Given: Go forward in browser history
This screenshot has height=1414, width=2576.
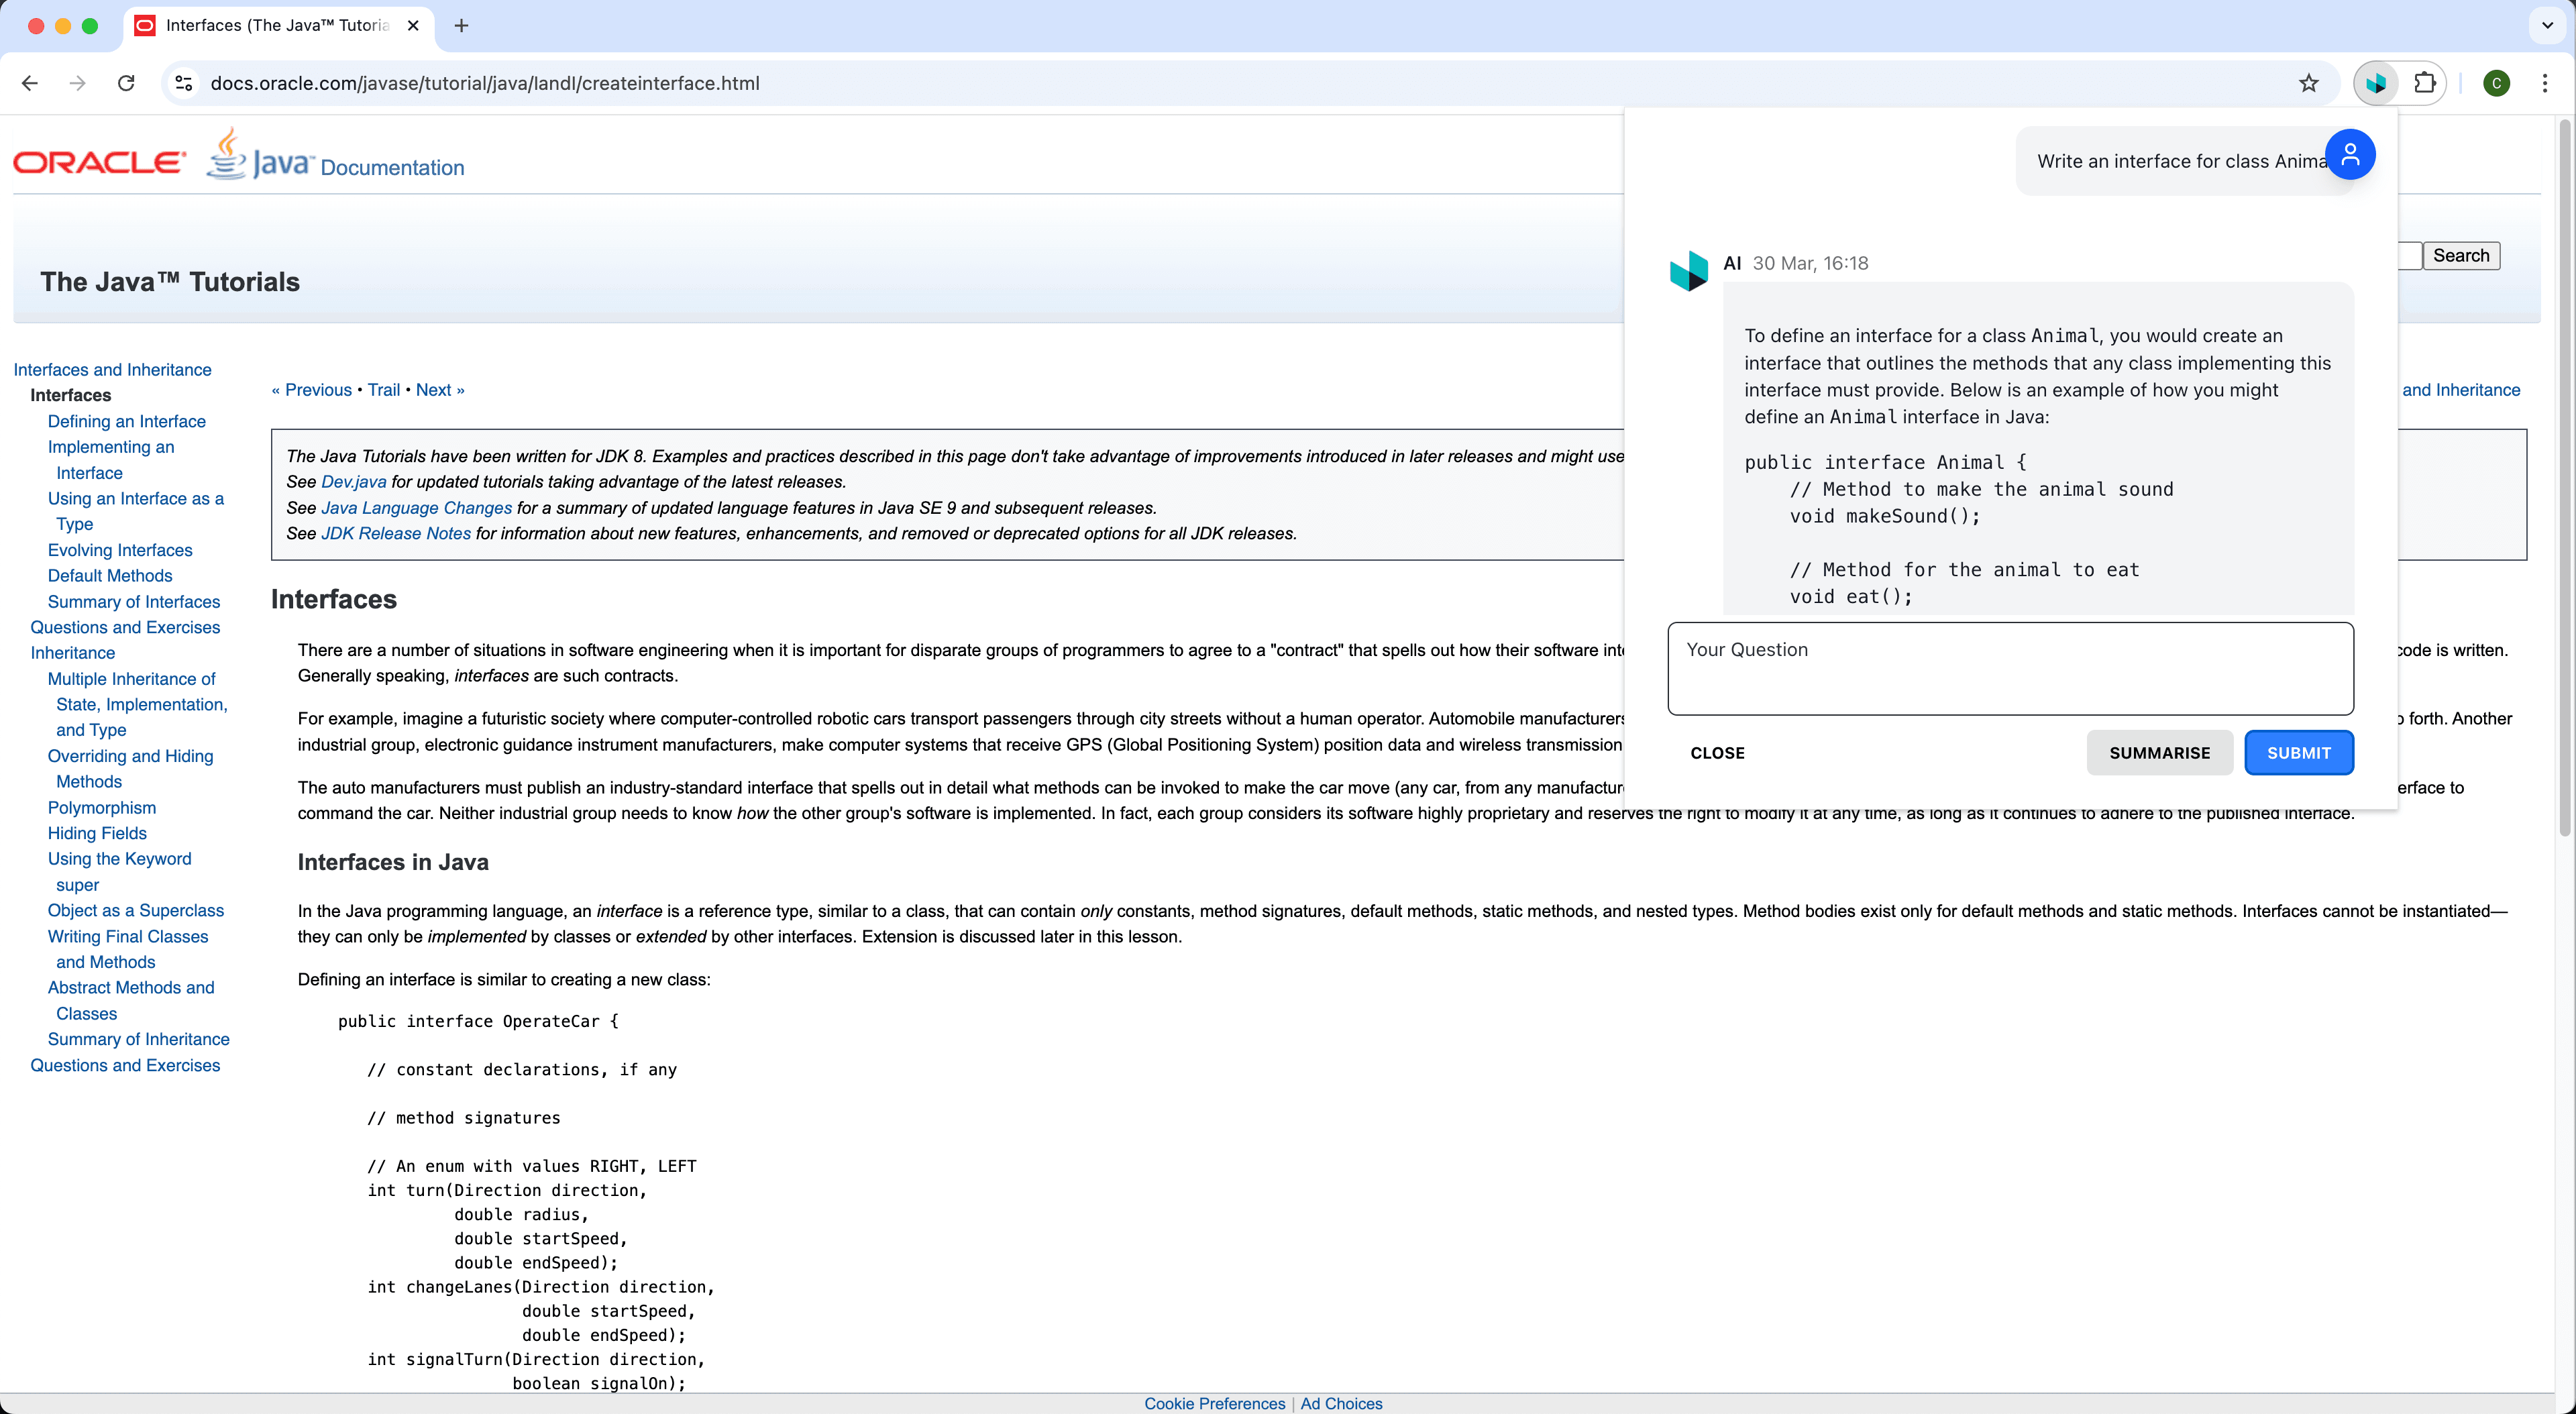Looking at the screenshot, I should tap(77, 83).
